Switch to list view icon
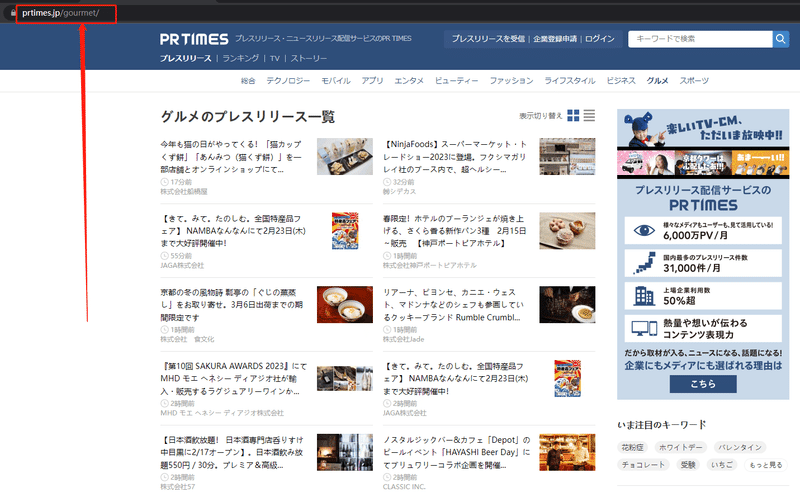This screenshot has height=497, width=800. click(x=589, y=116)
